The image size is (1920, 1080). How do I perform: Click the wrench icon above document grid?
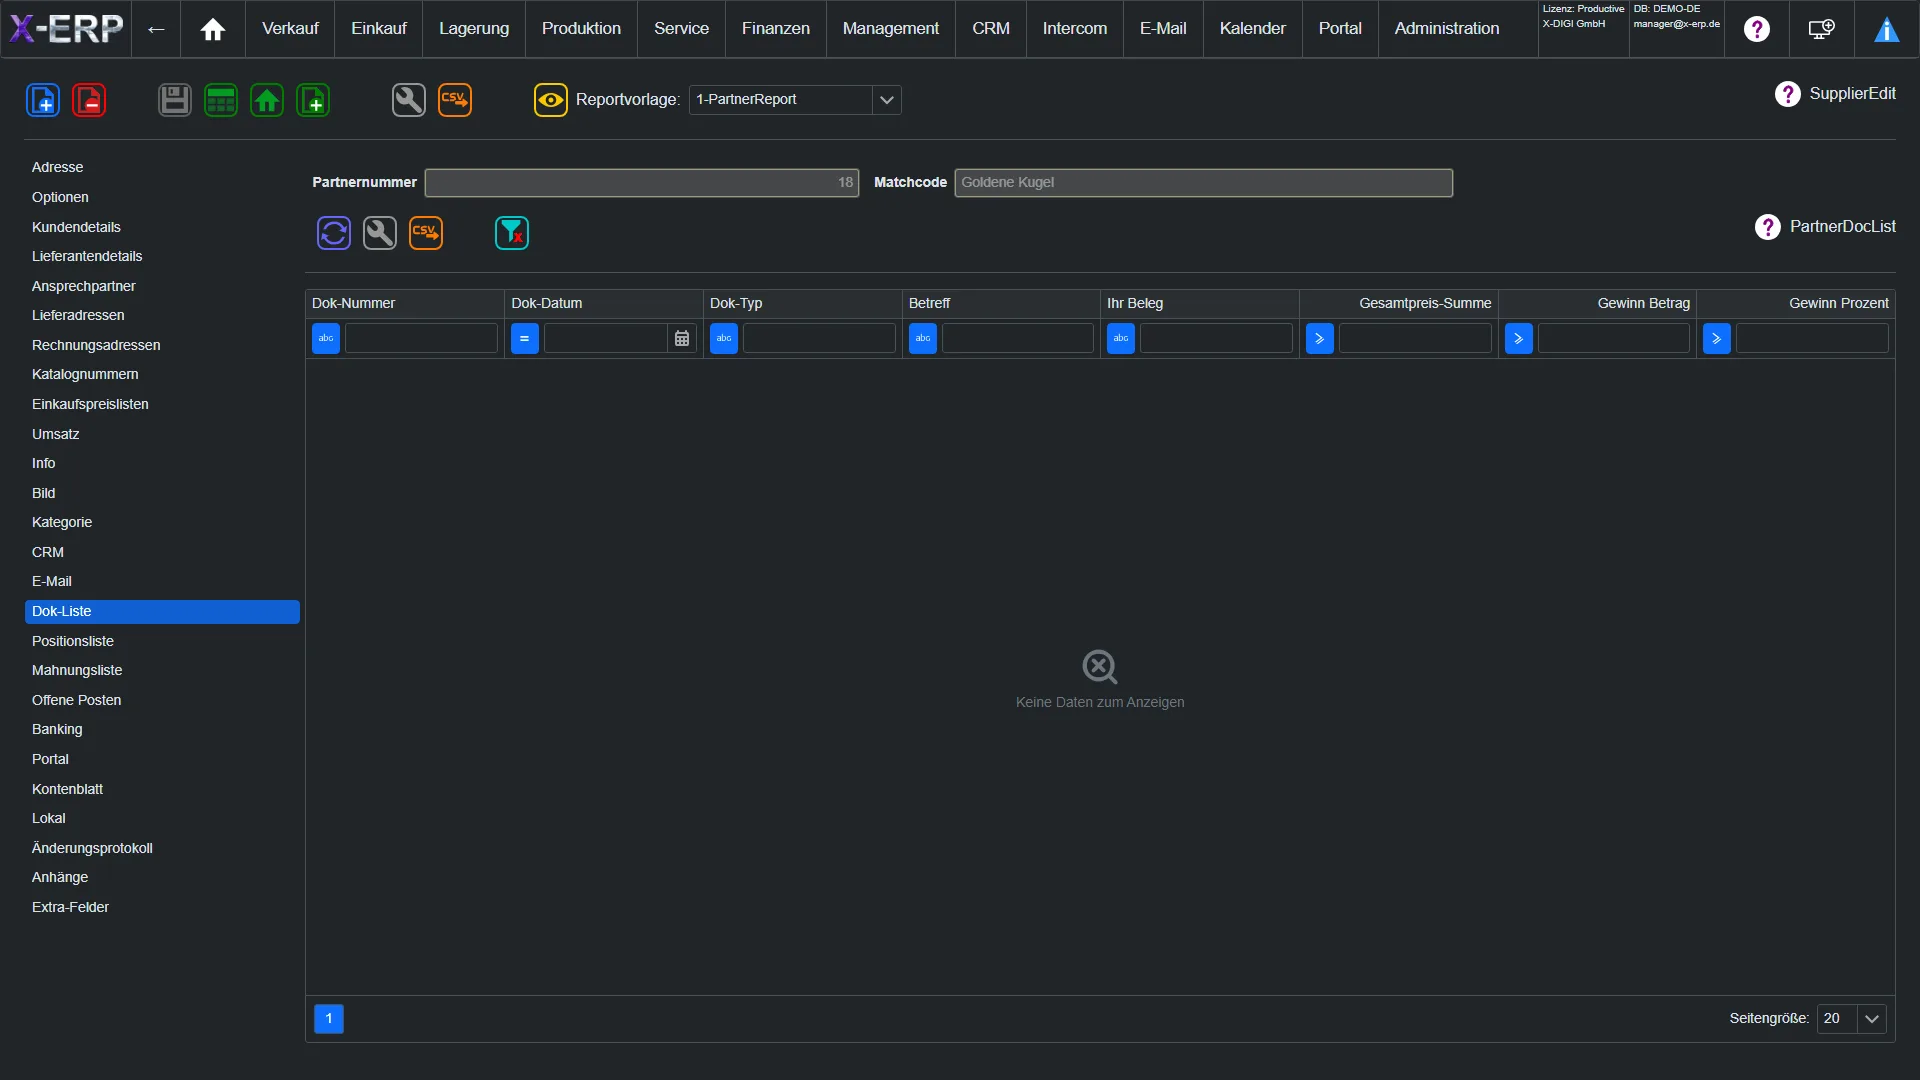380,233
